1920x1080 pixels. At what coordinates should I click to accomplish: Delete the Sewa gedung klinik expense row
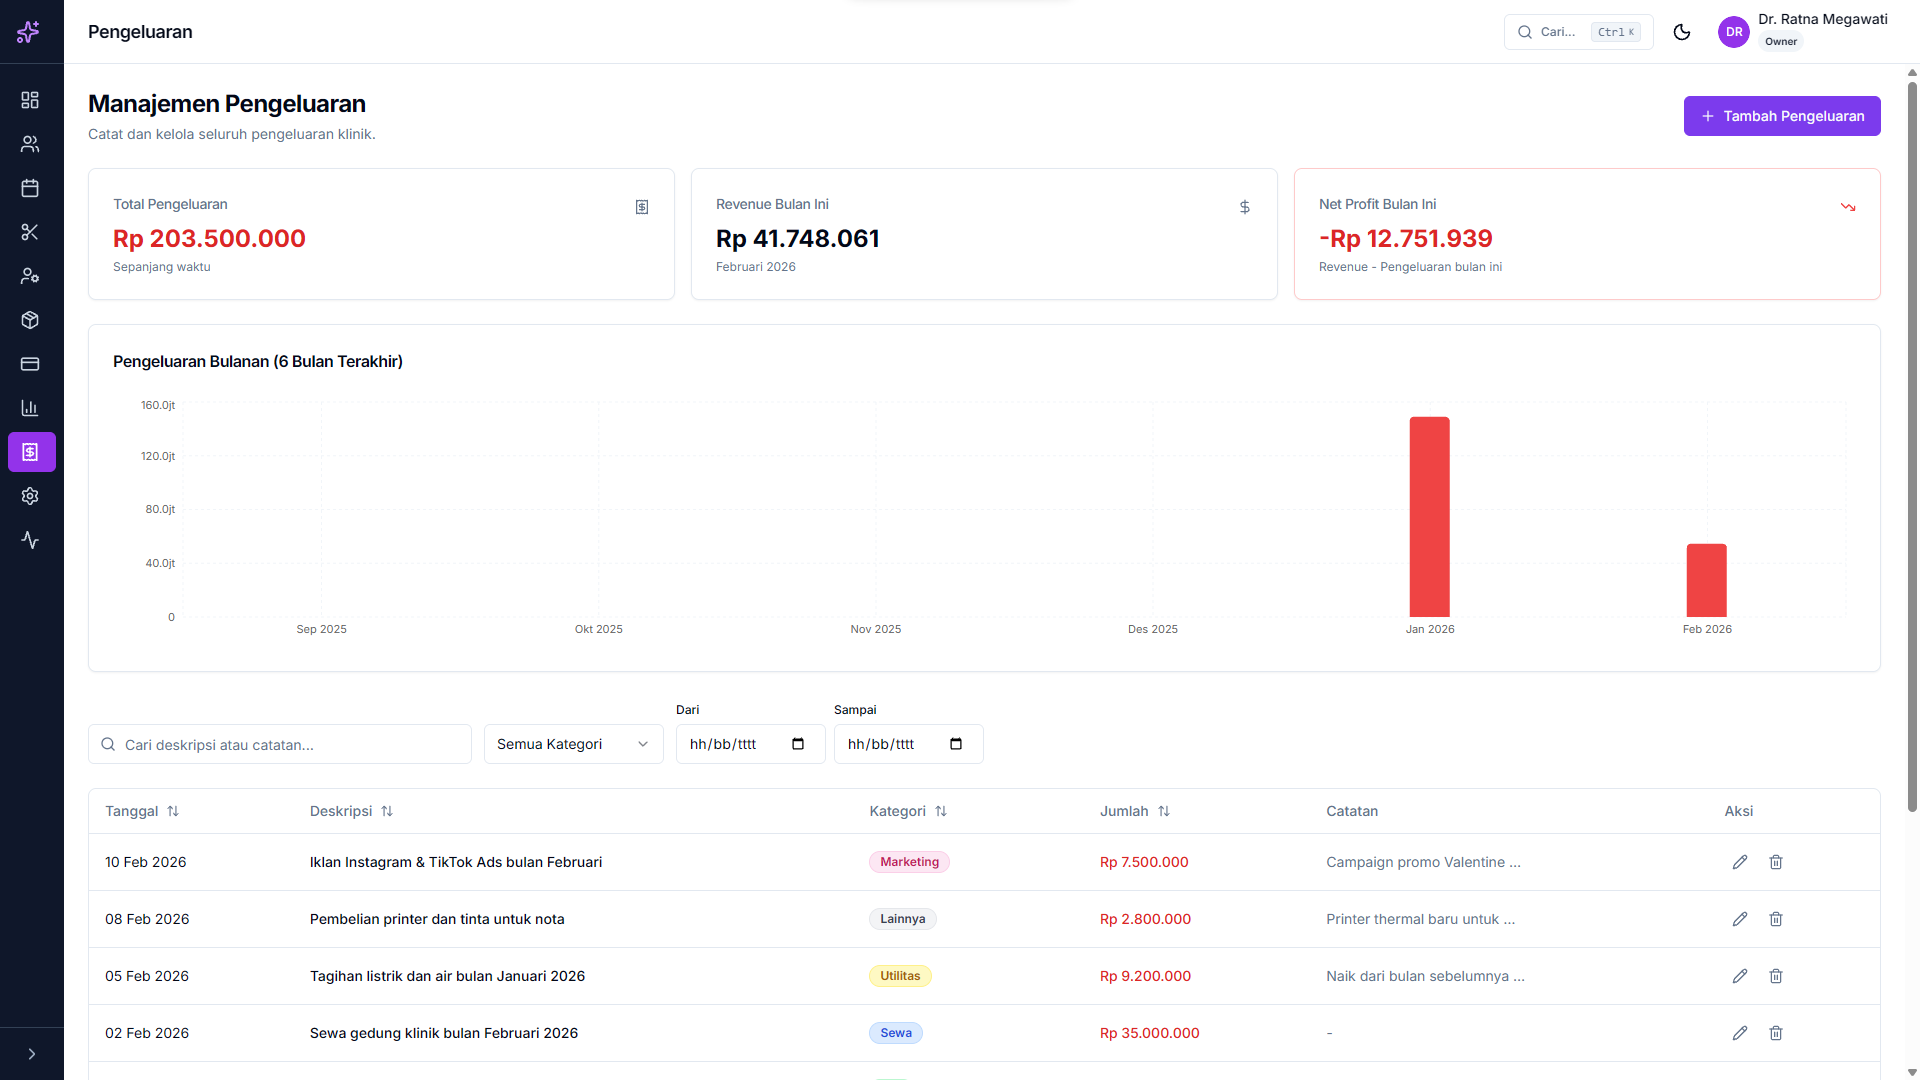point(1776,1033)
